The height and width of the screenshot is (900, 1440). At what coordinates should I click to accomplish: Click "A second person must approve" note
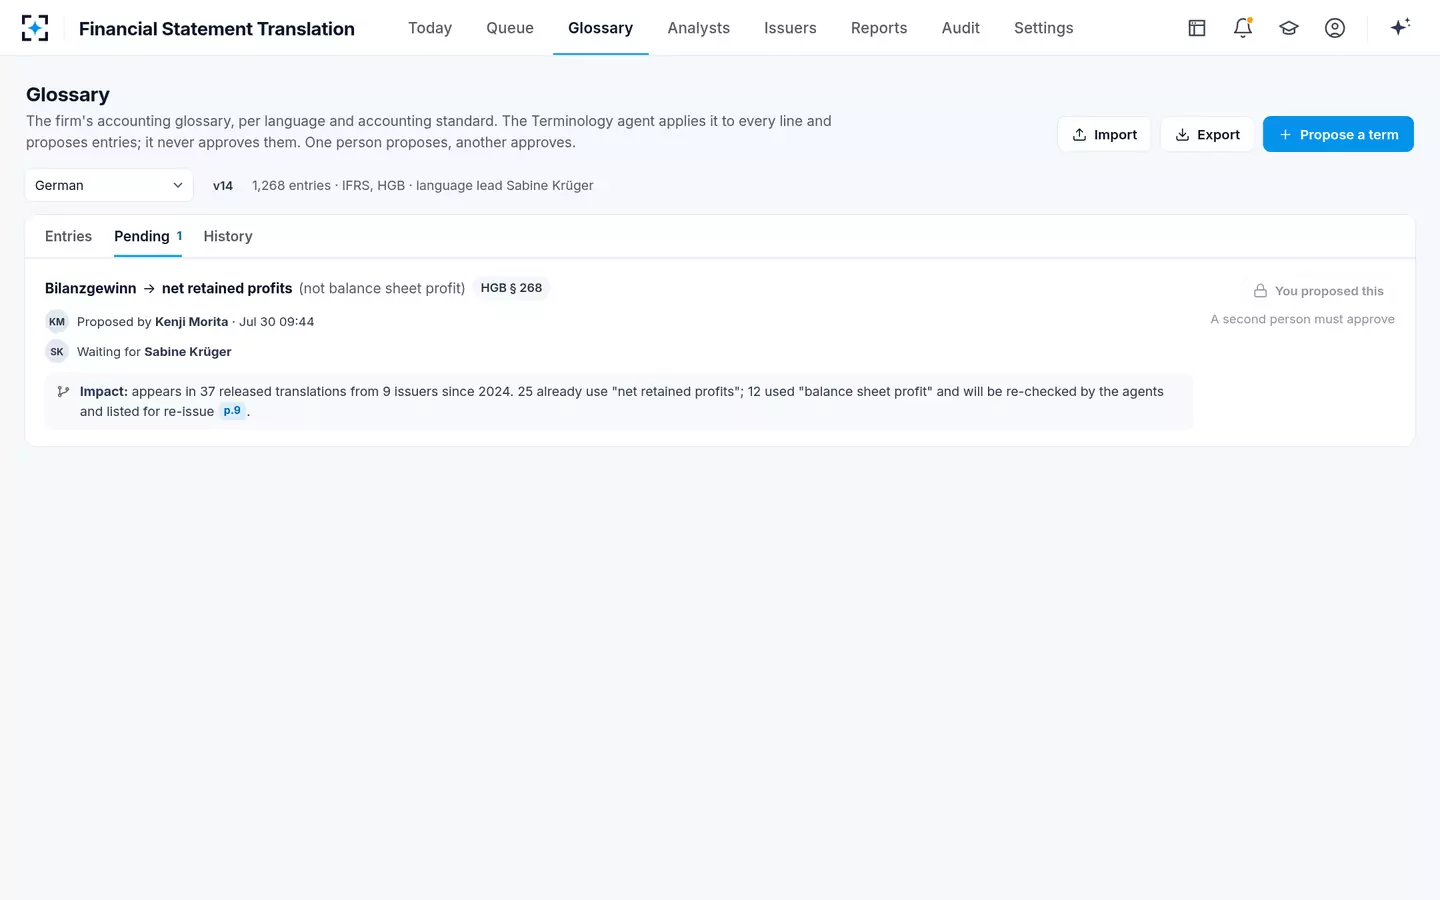click(x=1302, y=319)
